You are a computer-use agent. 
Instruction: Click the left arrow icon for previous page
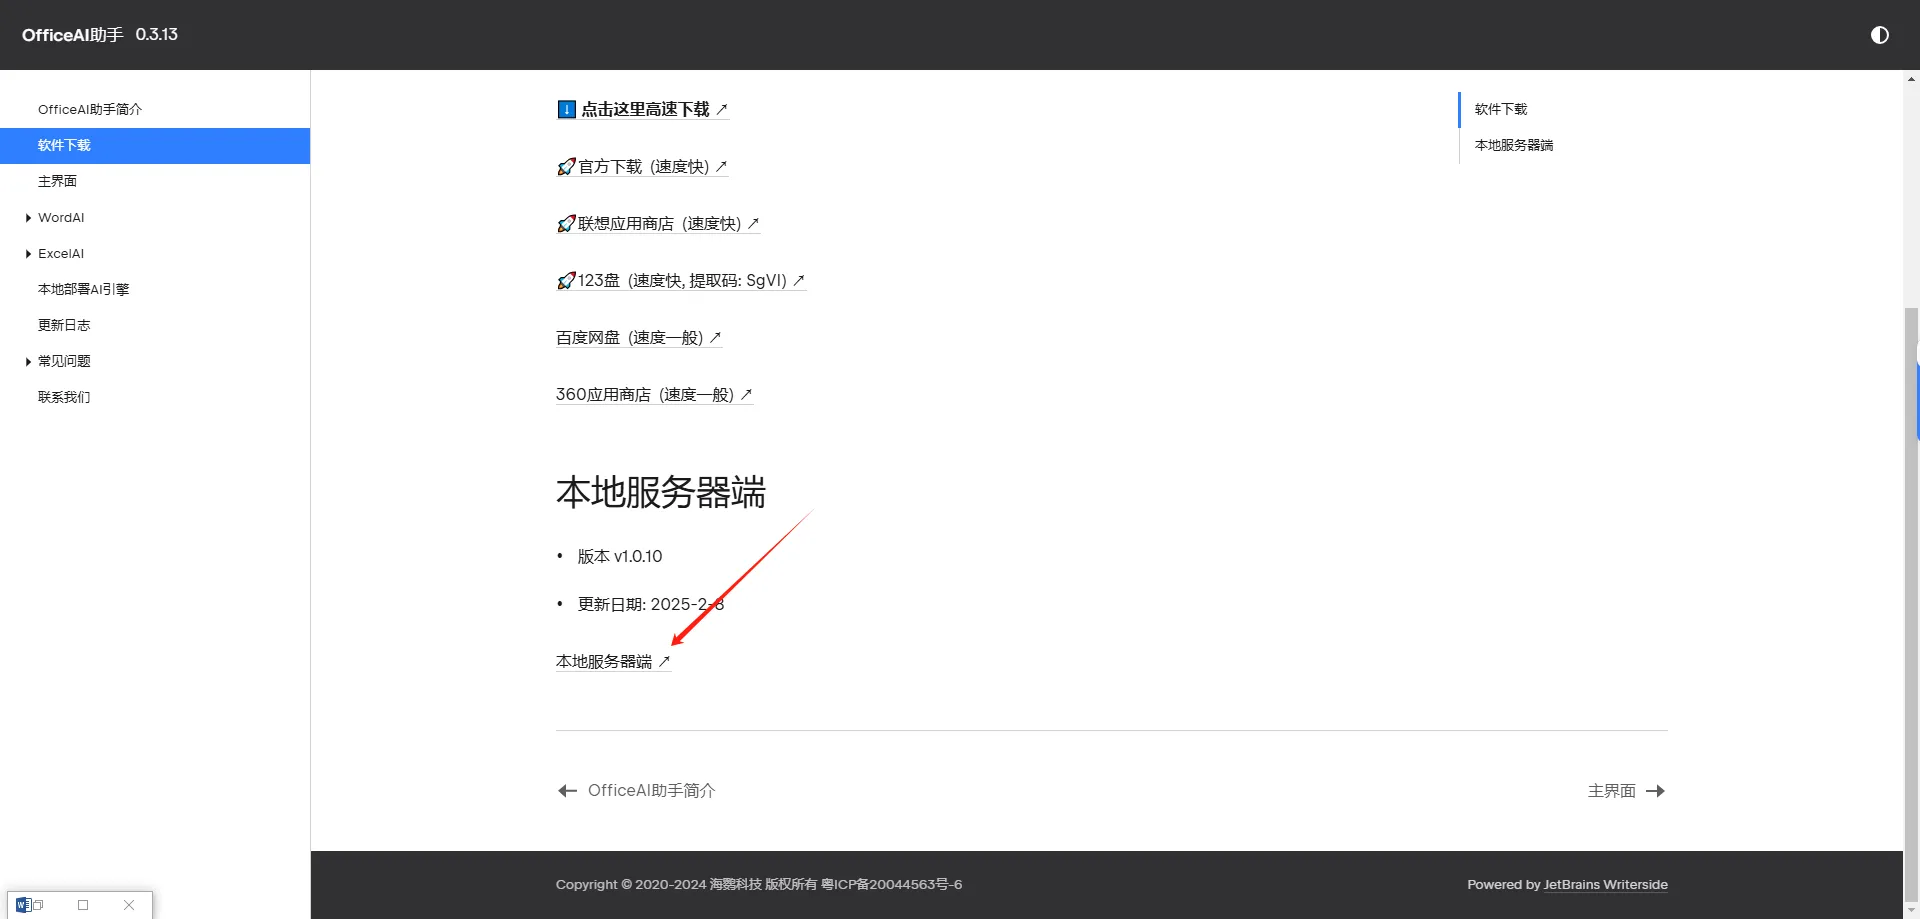point(567,791)
